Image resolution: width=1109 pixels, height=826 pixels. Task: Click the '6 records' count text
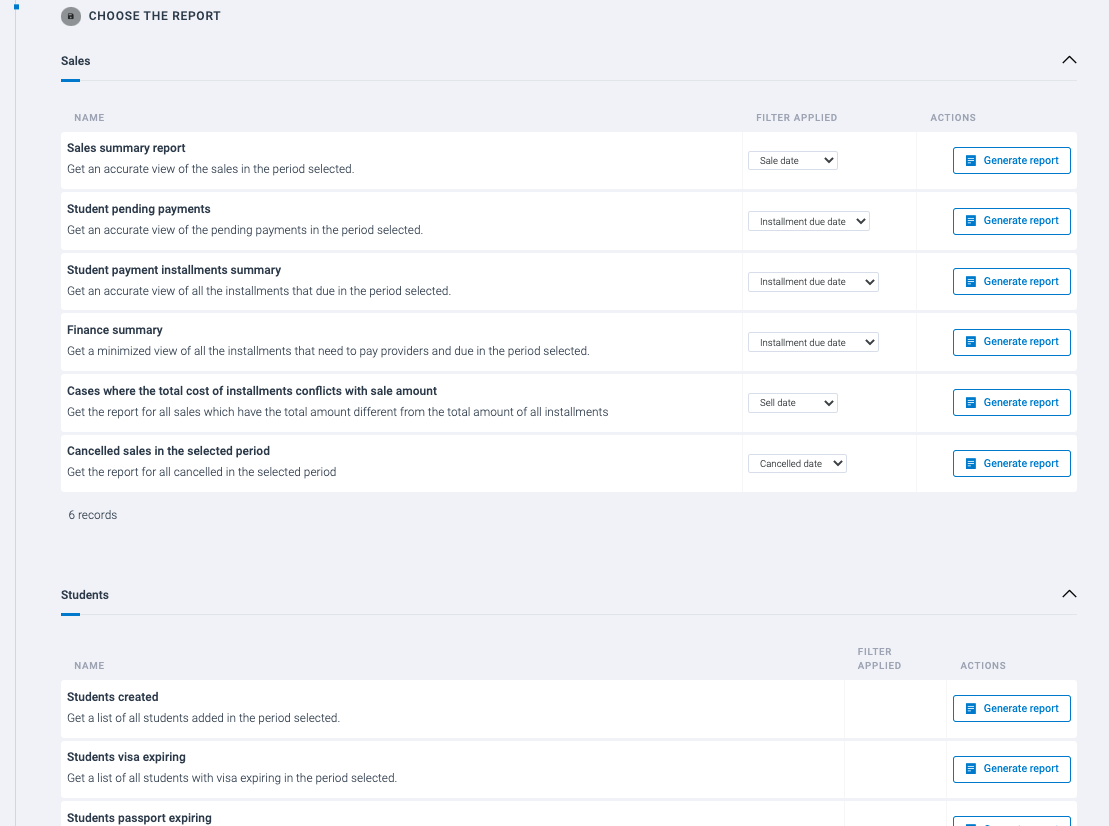point(93,515)
